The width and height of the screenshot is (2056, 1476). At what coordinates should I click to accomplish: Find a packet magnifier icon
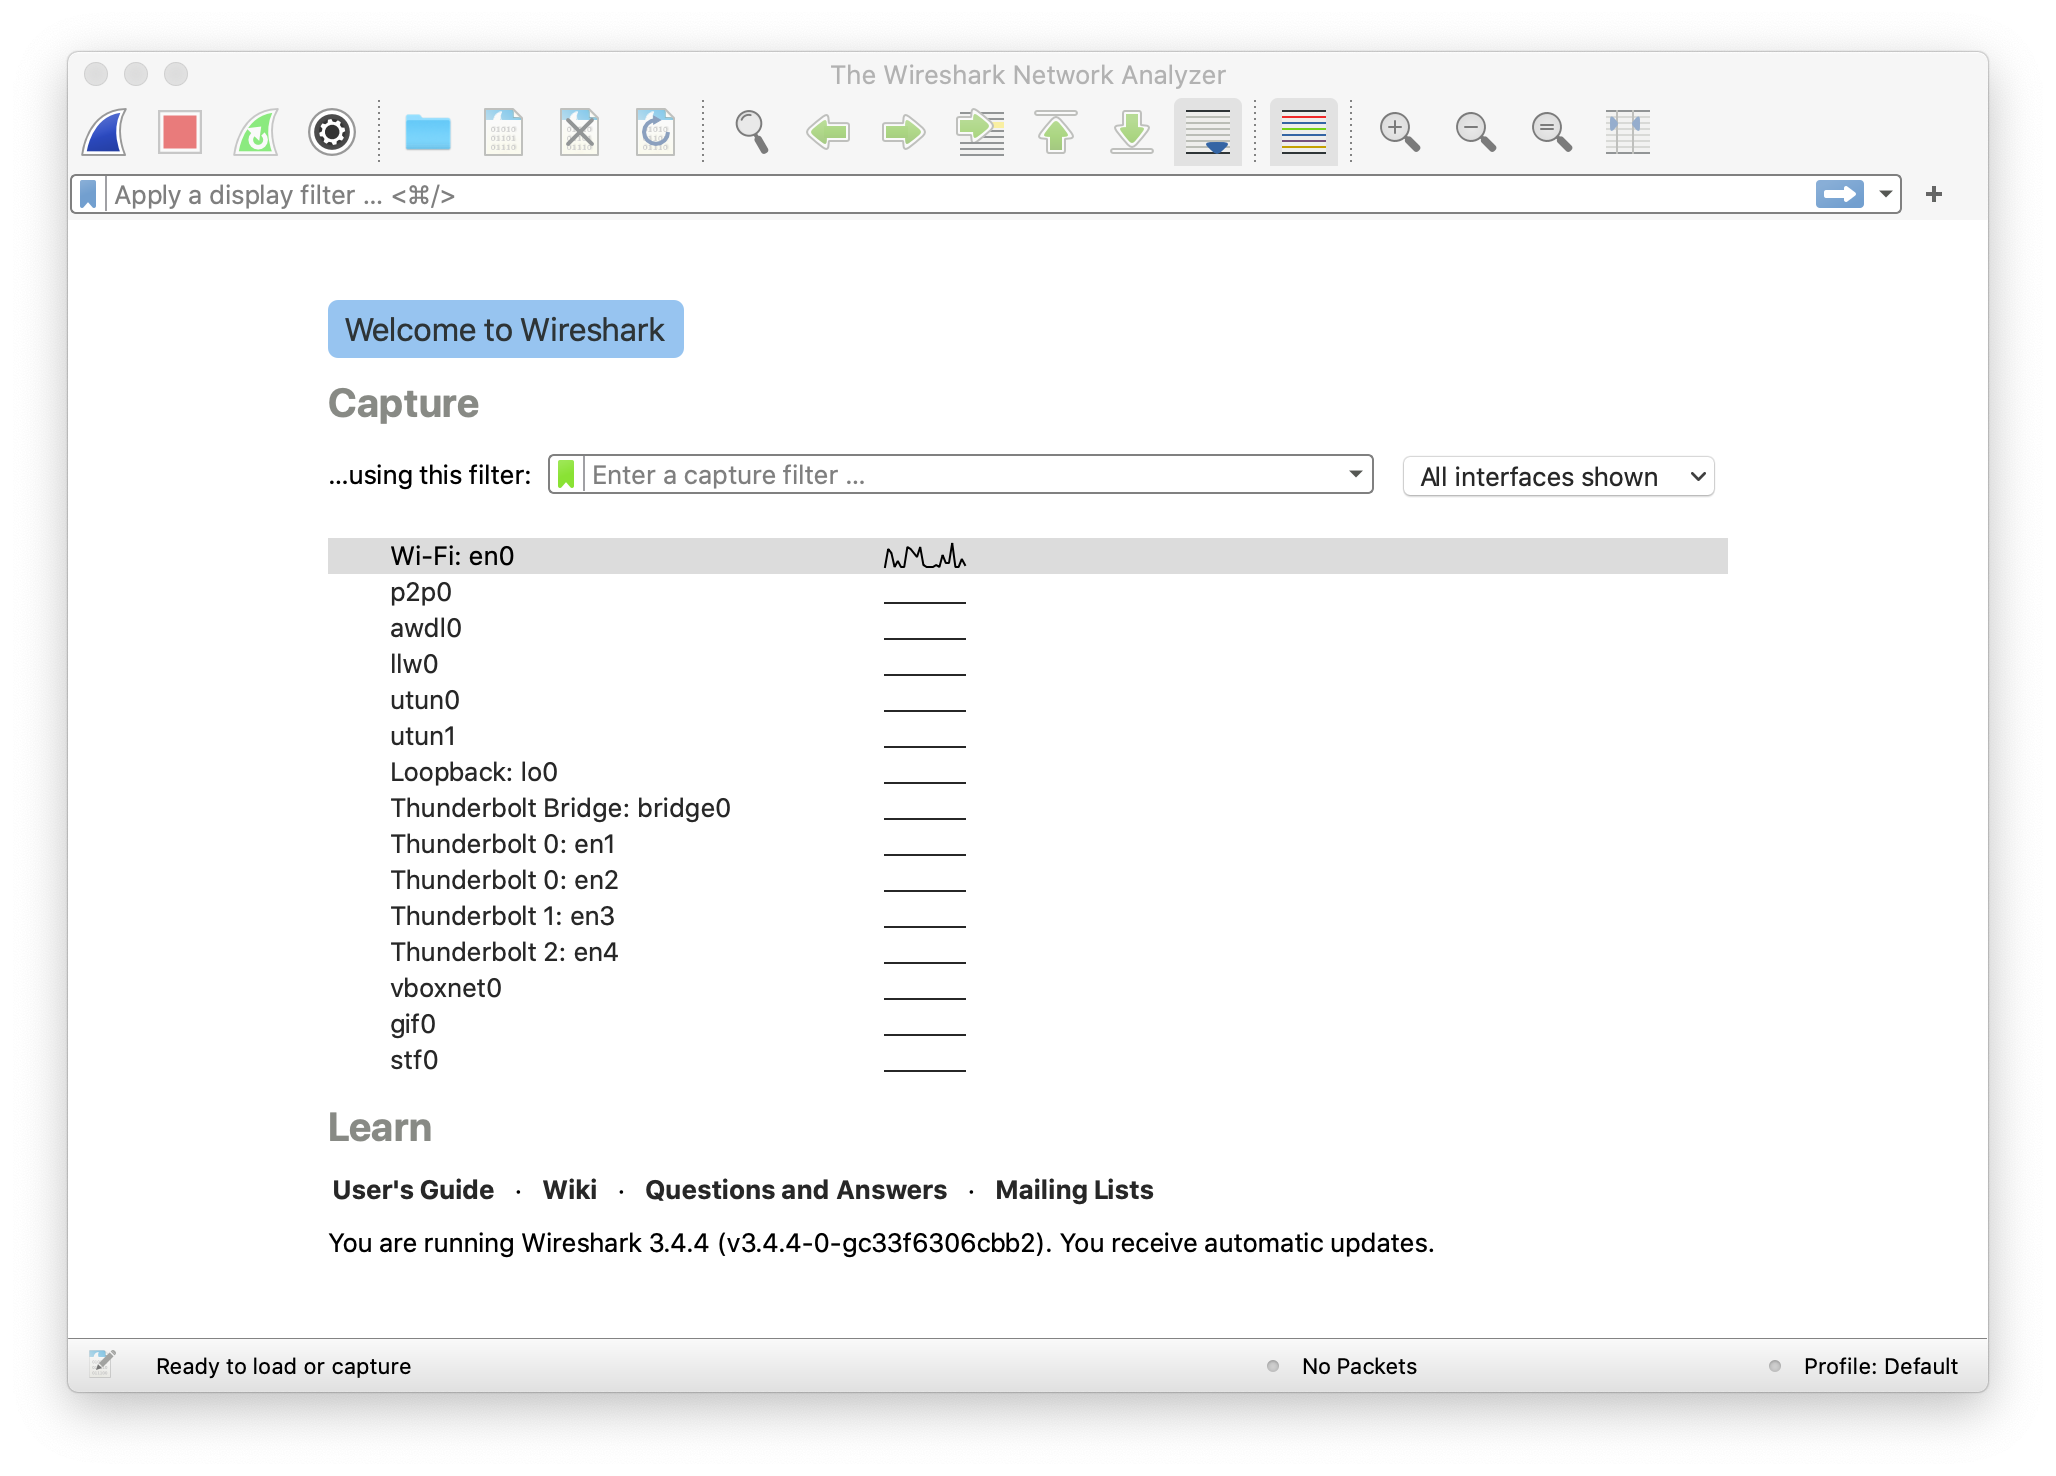751,132
